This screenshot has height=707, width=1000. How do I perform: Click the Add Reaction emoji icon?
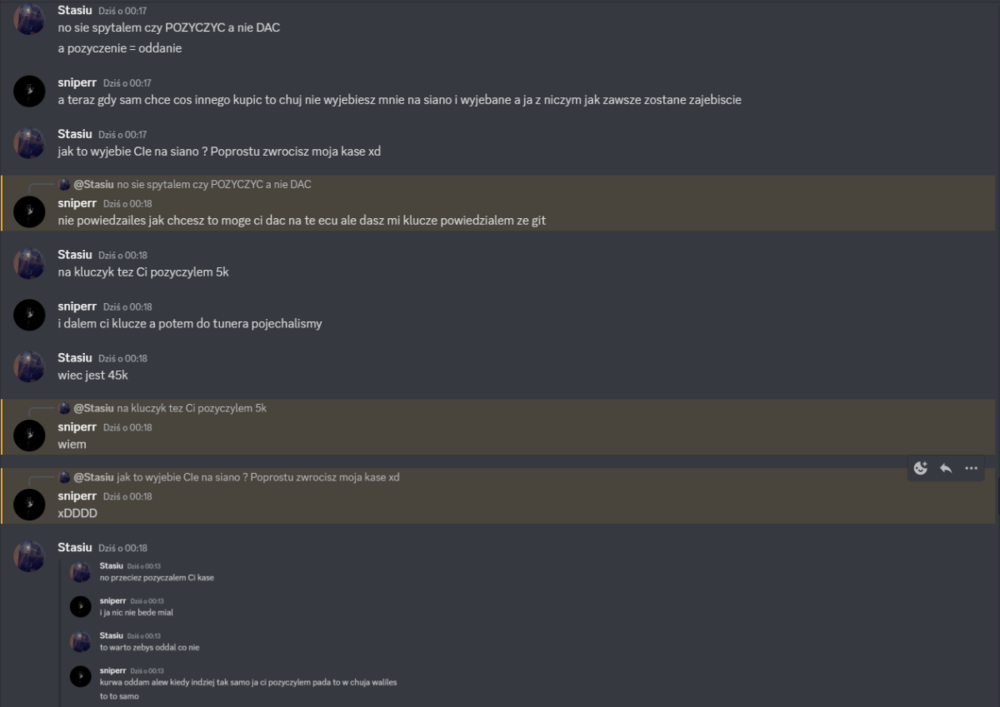click(920, 468)
